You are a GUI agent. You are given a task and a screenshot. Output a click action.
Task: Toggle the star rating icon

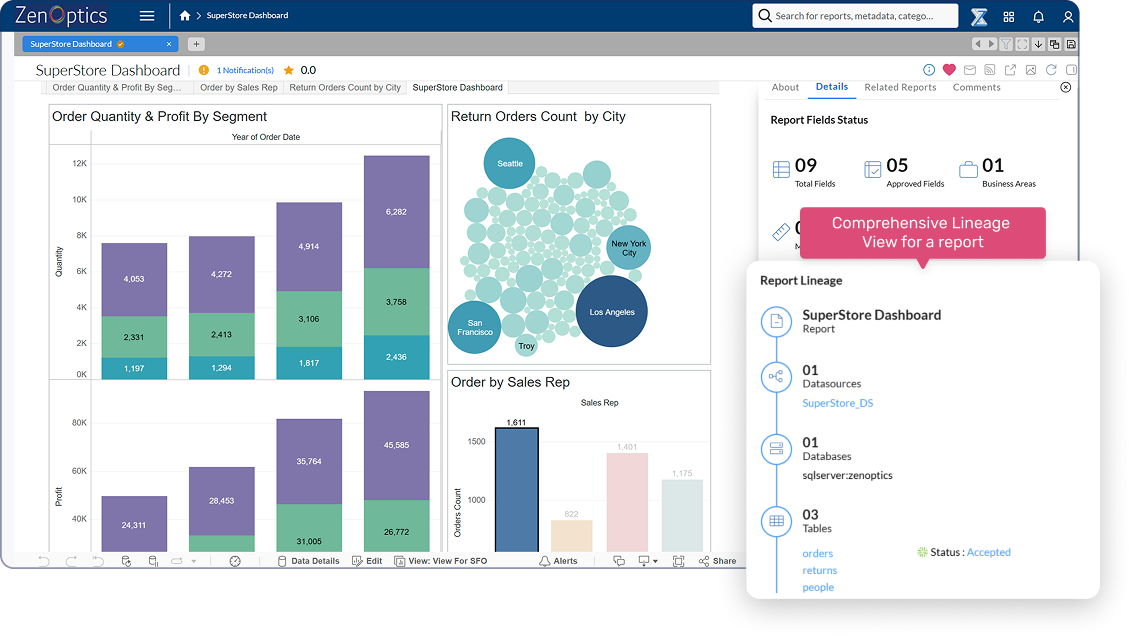point(289,70)
